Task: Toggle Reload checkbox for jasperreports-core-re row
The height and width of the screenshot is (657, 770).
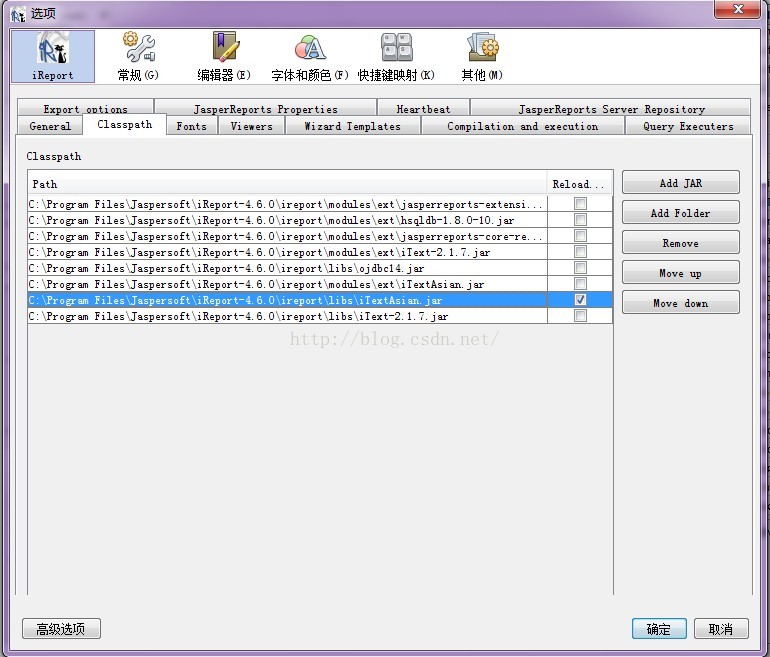Action: [580, 236]
